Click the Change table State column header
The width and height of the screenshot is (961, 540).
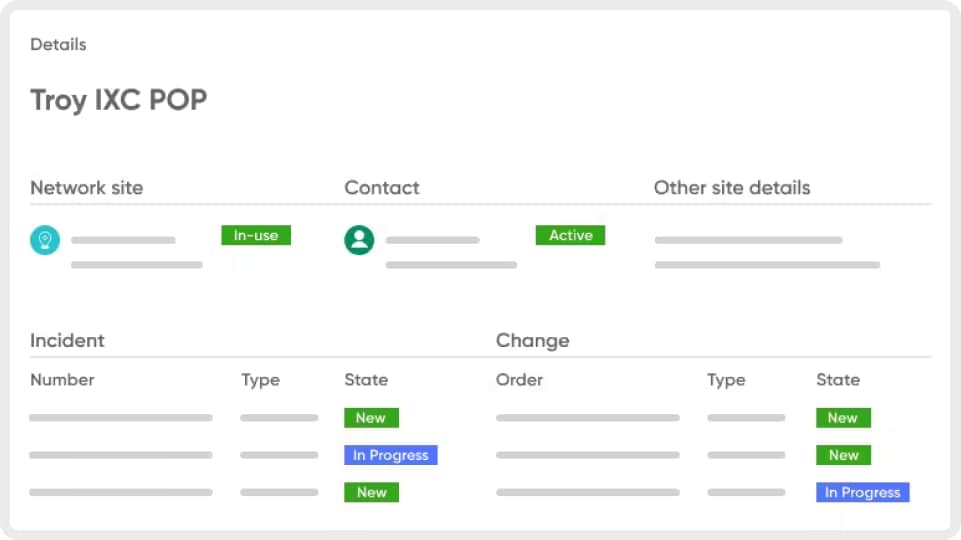(838, 380)
